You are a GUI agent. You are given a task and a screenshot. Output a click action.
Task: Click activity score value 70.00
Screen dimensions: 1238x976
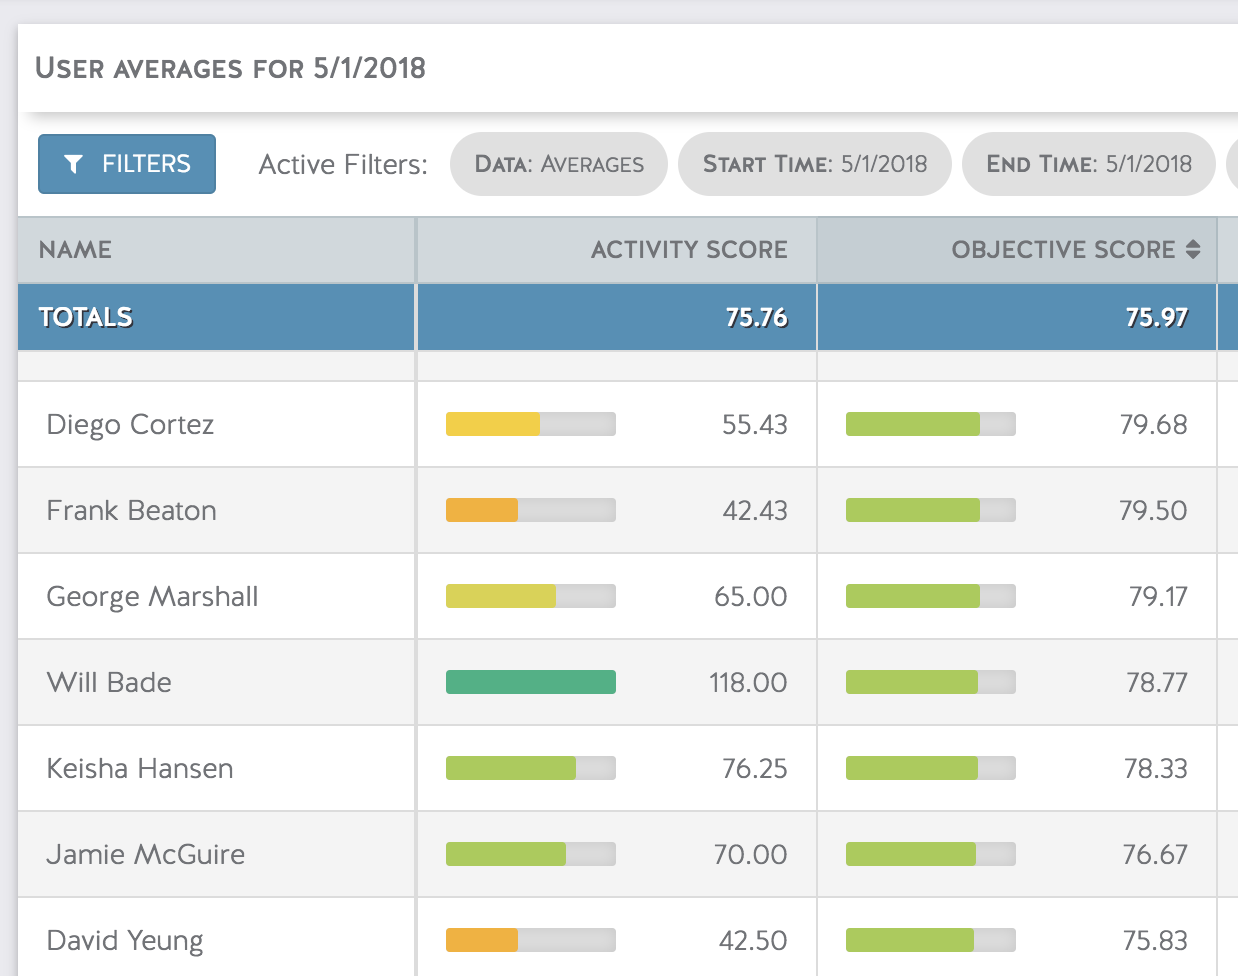point(751,854)
